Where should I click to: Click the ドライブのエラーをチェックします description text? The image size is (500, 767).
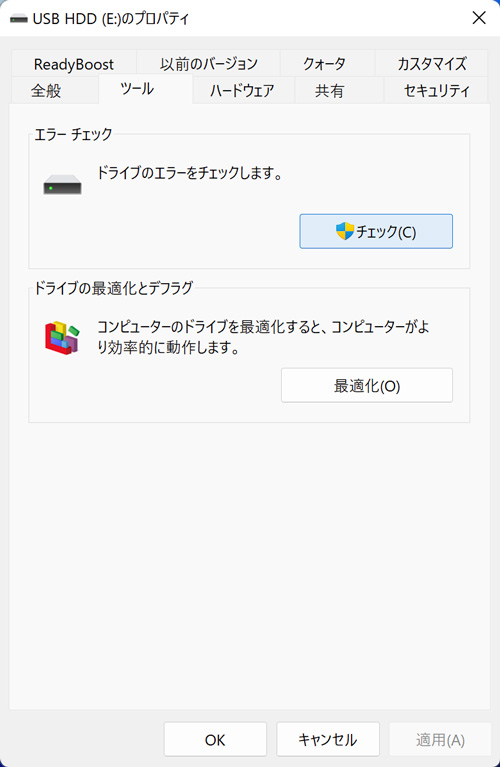(x=190, y=173)
